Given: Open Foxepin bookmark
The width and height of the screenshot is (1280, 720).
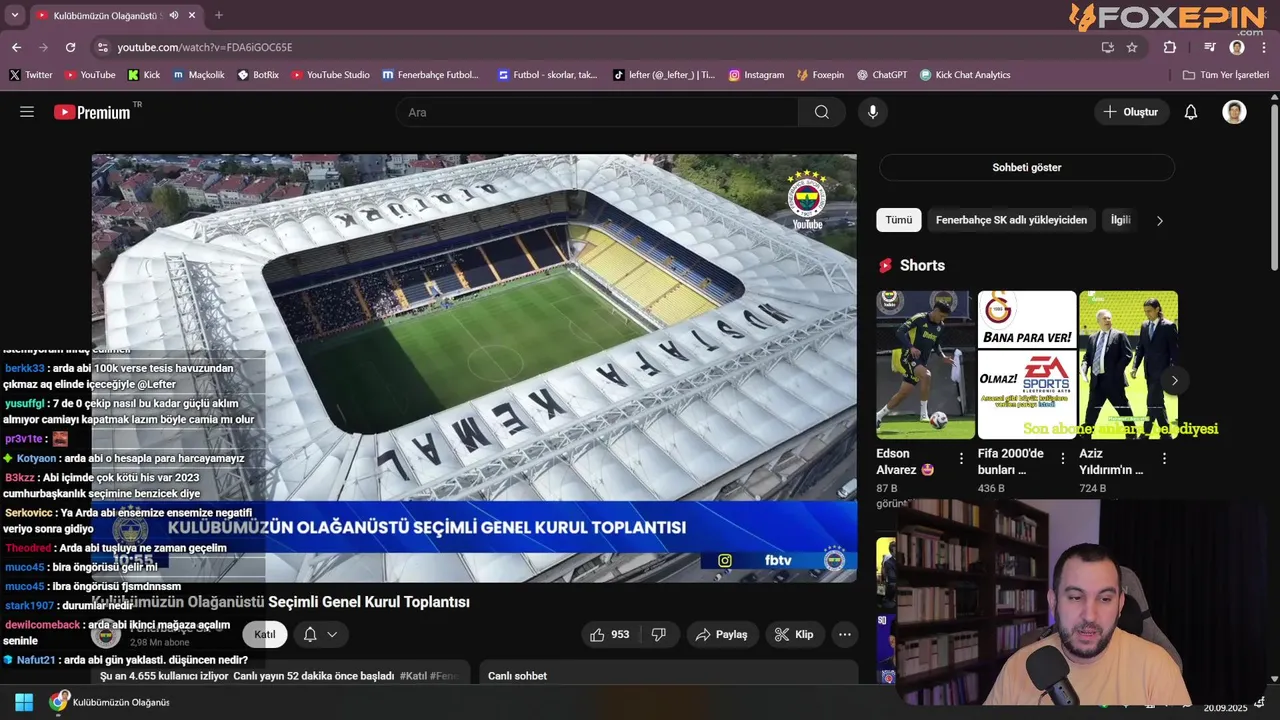Looking at the screenshot, I should (820, 75).
